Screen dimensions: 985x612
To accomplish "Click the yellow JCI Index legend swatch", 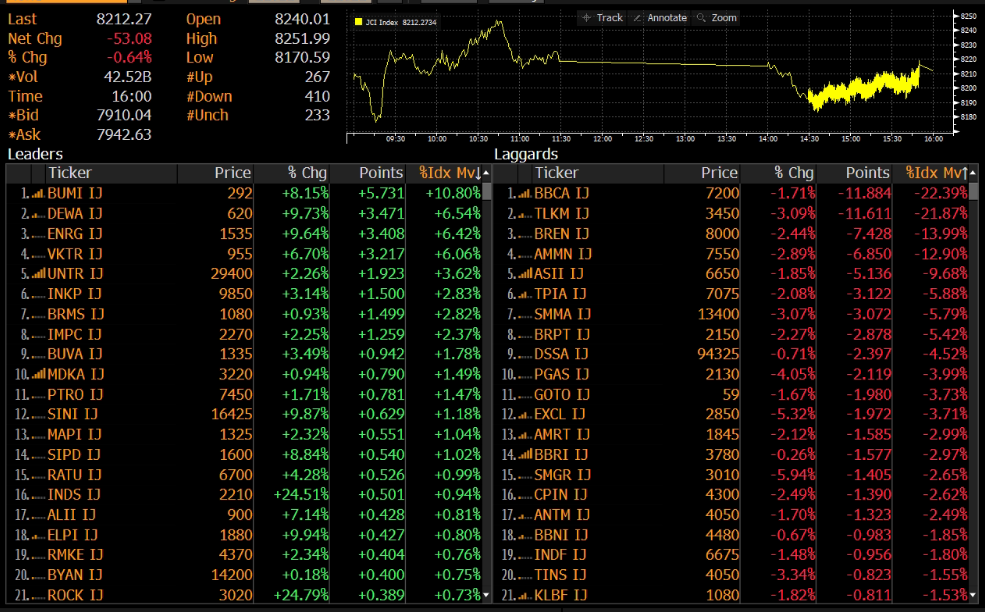I will click(x=359, y=20).
